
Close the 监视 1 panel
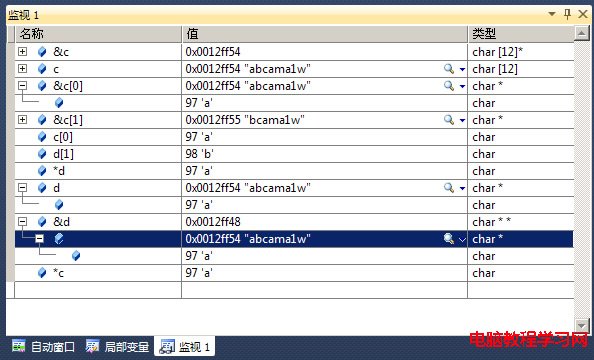(x=583, y=14)
